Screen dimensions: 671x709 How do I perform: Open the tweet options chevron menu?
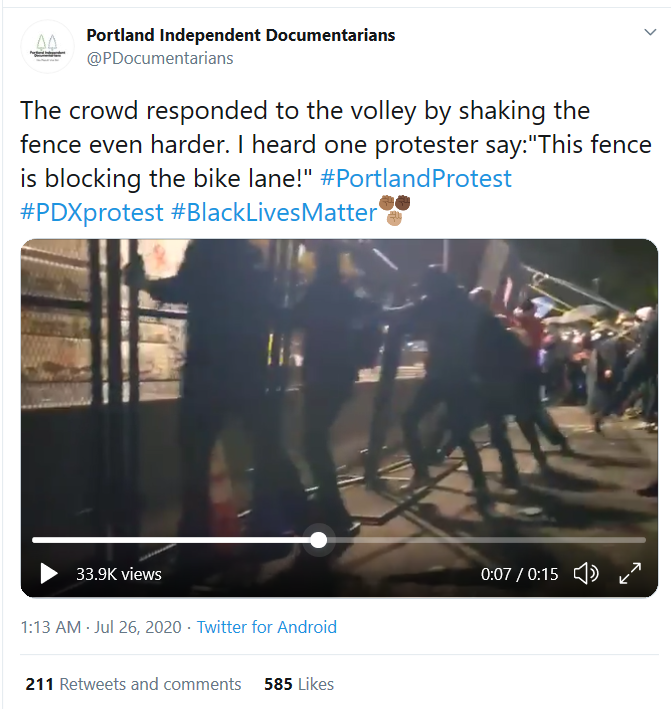click(x=649, y=33)
